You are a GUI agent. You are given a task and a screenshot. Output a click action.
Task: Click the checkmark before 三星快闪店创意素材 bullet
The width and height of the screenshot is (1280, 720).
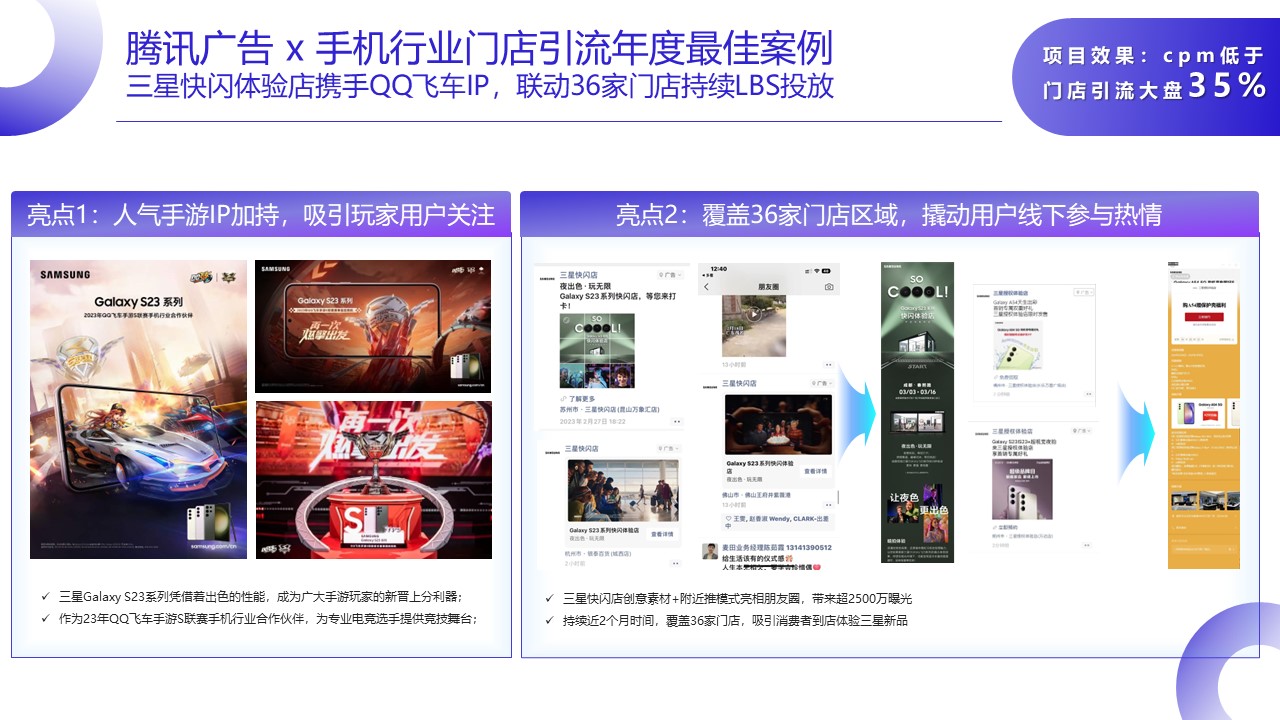coord(549,599)
